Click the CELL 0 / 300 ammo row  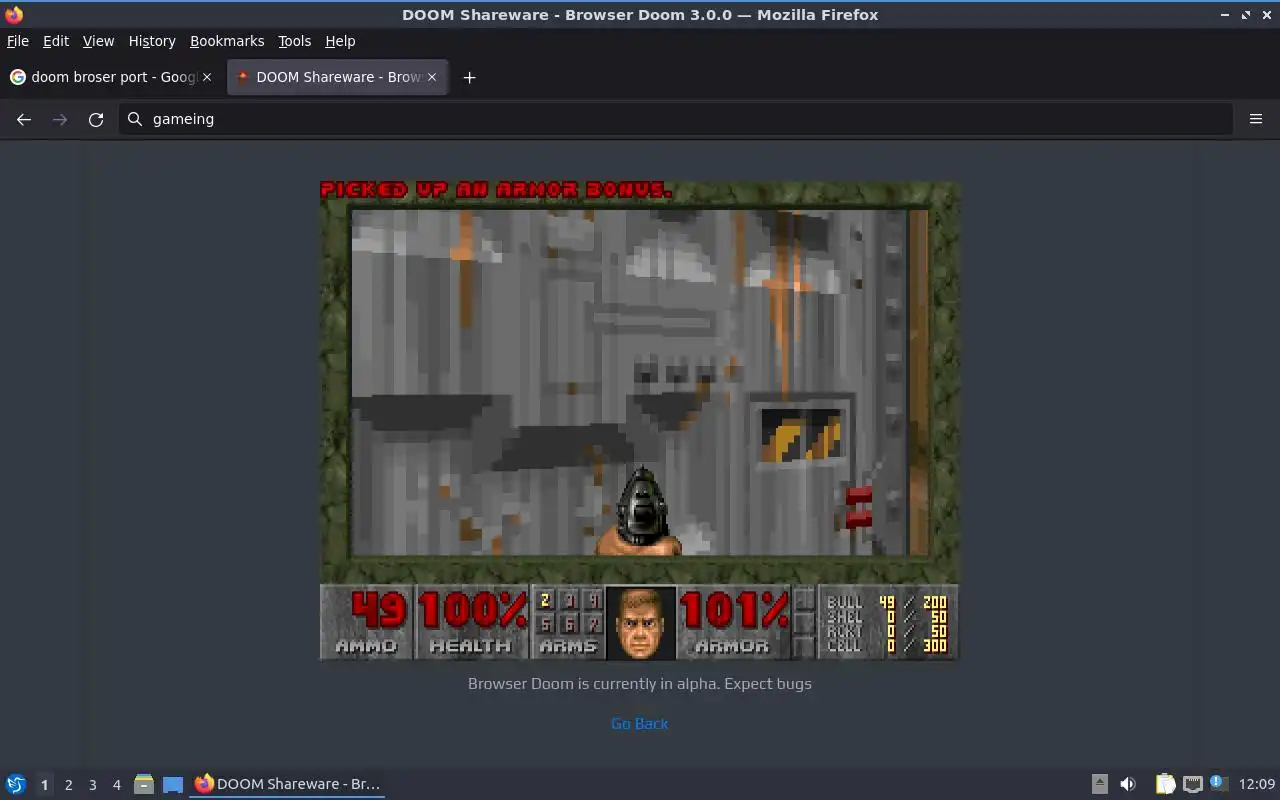pyautogui.click(x=886, y=646)
